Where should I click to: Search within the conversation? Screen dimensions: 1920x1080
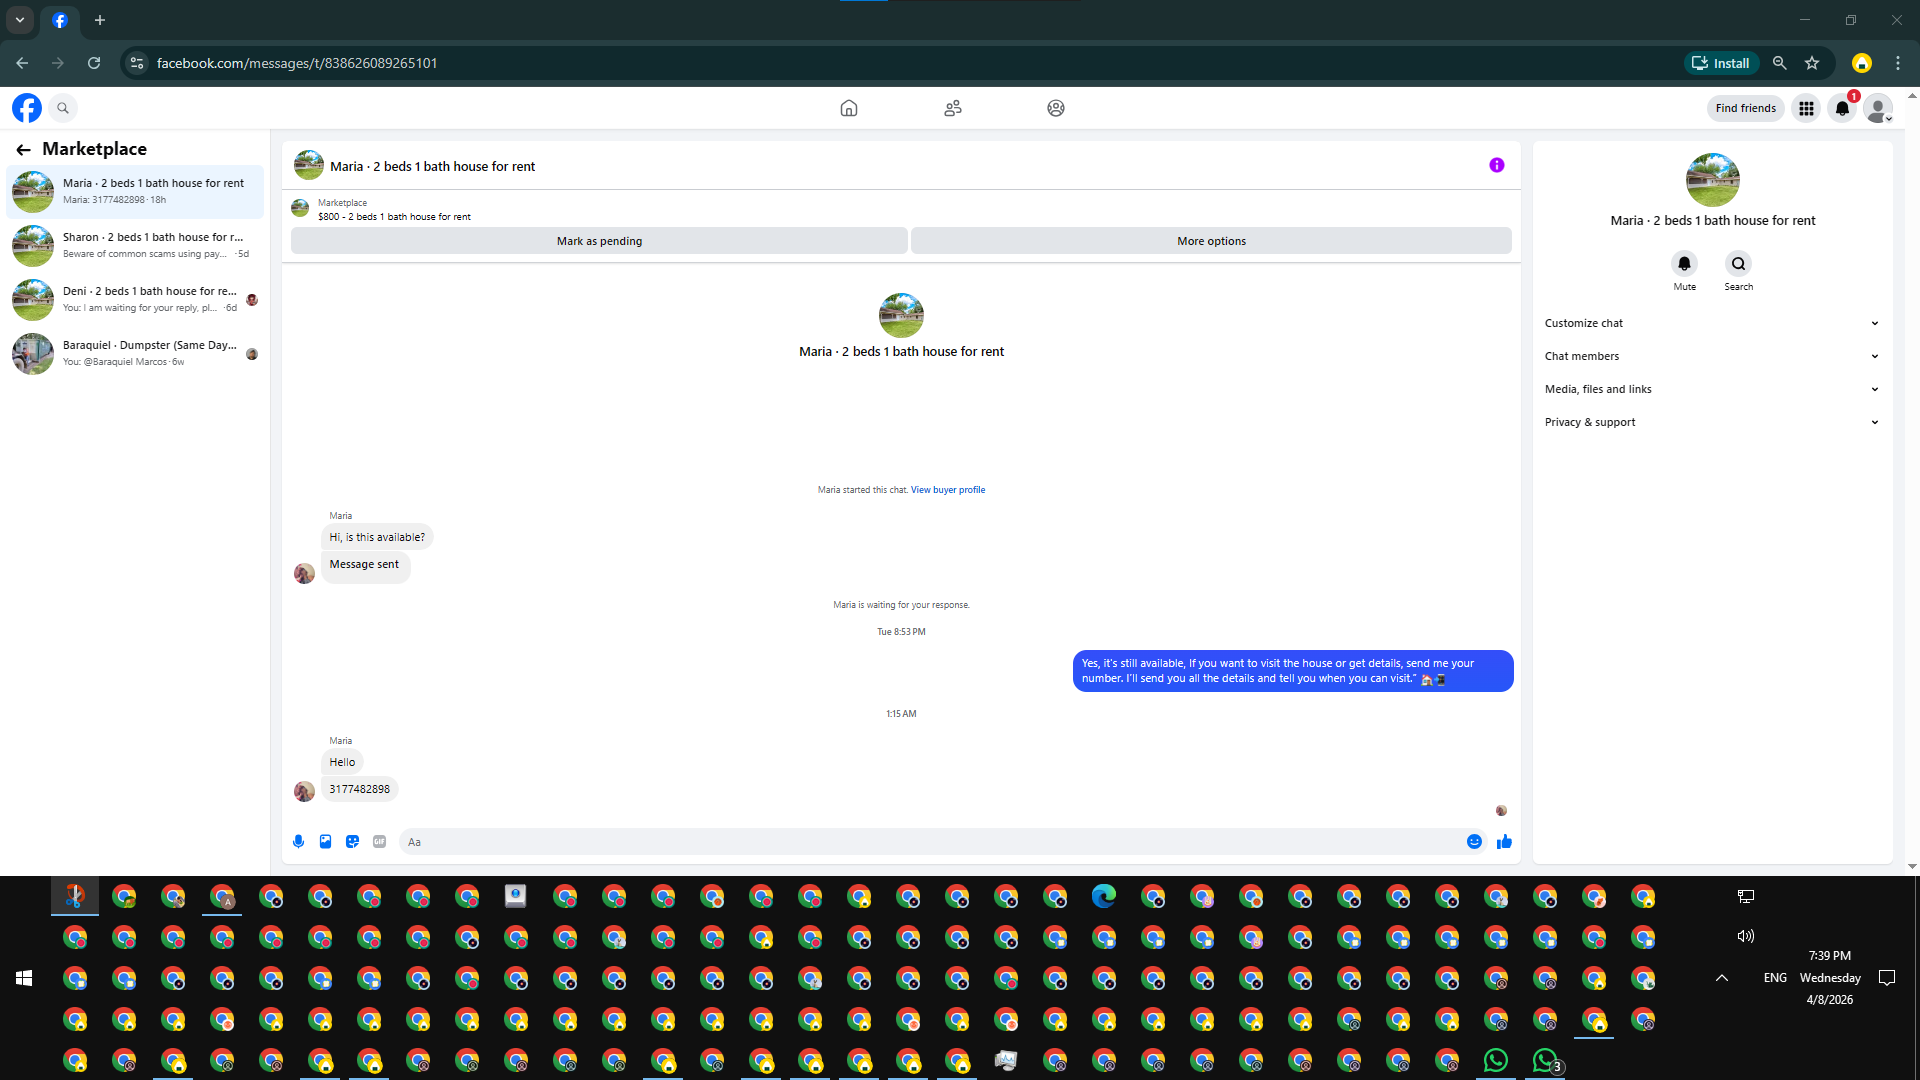click(x=1738, y=264)
